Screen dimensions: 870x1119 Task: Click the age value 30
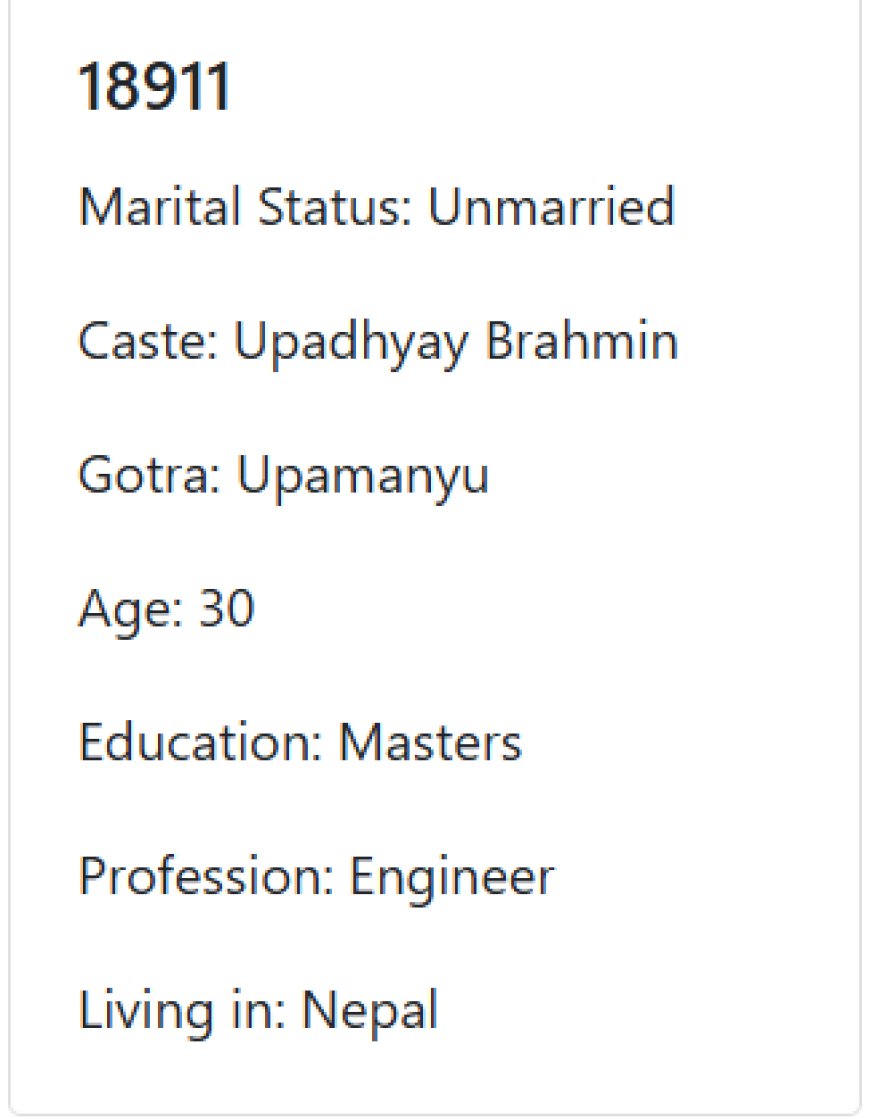pos(226,609)
